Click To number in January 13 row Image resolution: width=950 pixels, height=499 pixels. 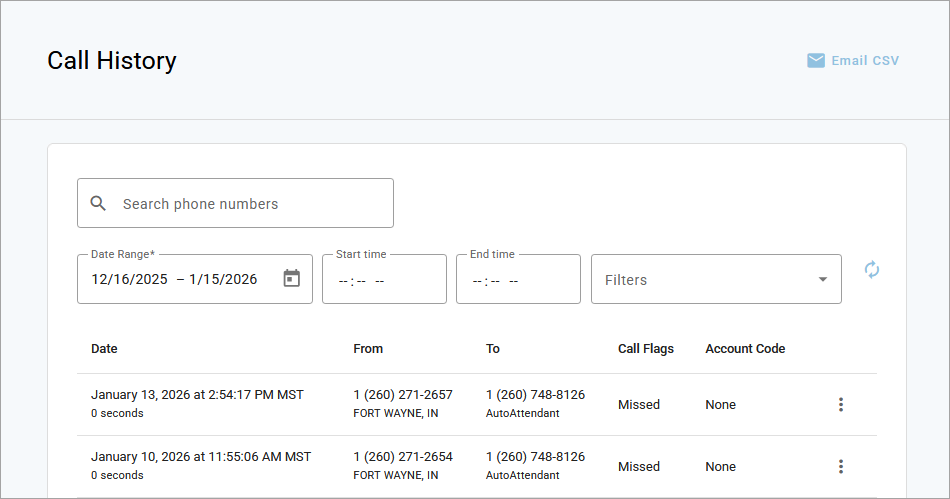coord(536,395)
